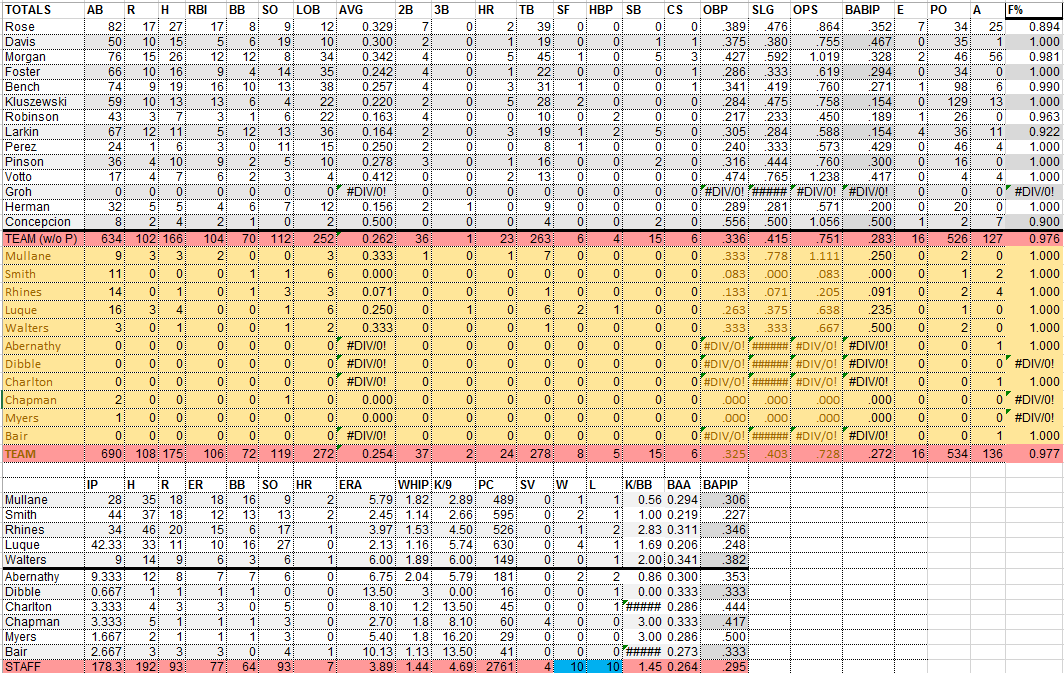The width and height of the screenshot is (1064, 673).
Task: Select the STAFF label cell
Action: tap(43, 666)
